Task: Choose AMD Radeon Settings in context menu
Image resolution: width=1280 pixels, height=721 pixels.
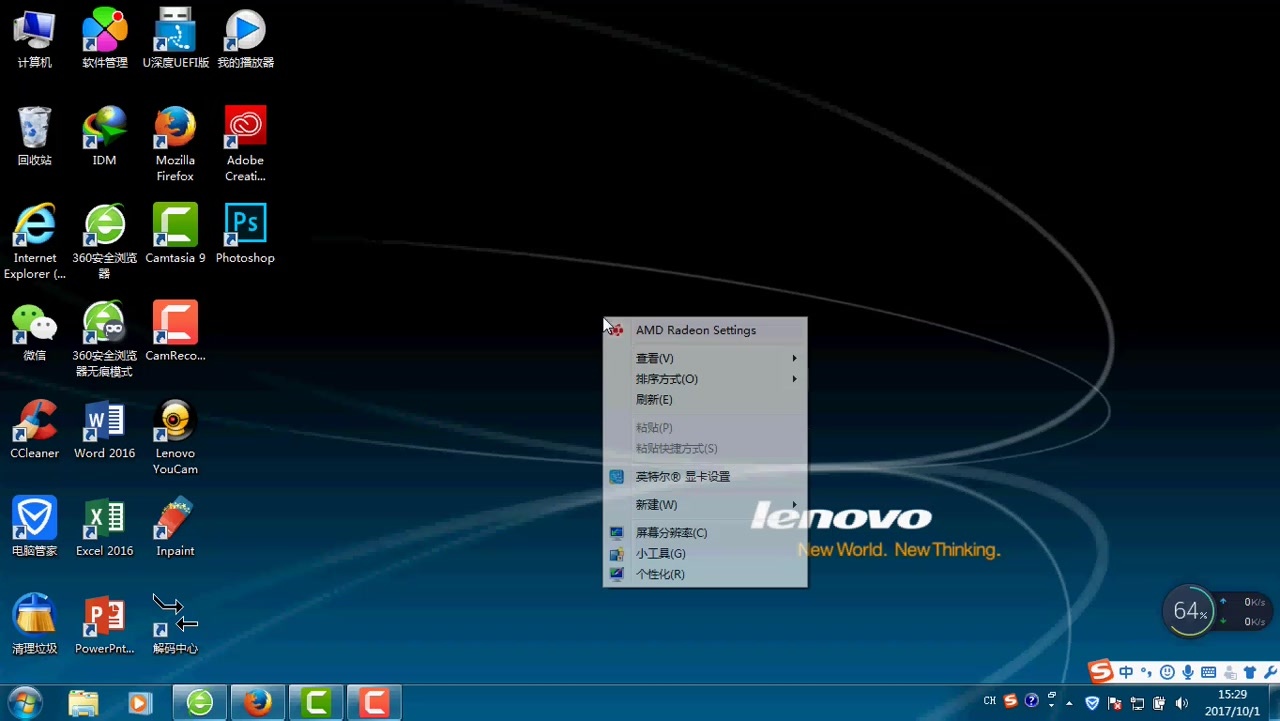Action: coord(705,330)
